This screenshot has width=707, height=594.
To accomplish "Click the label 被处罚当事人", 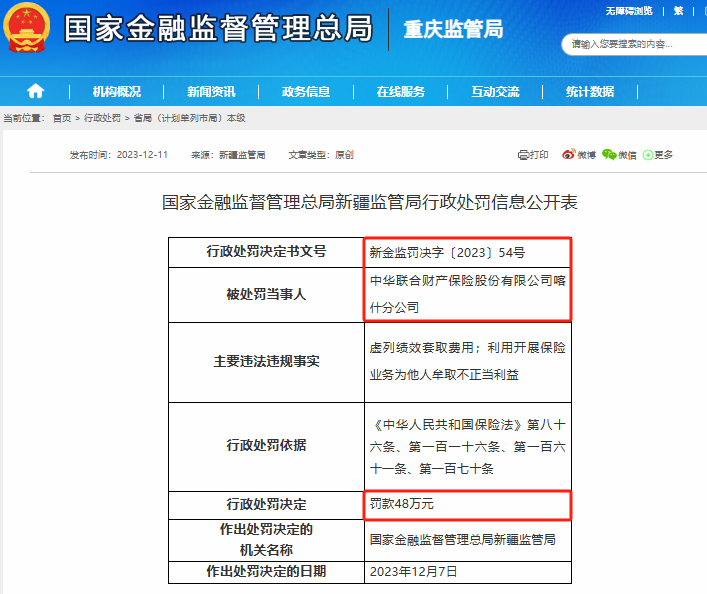I will point(266,295).
